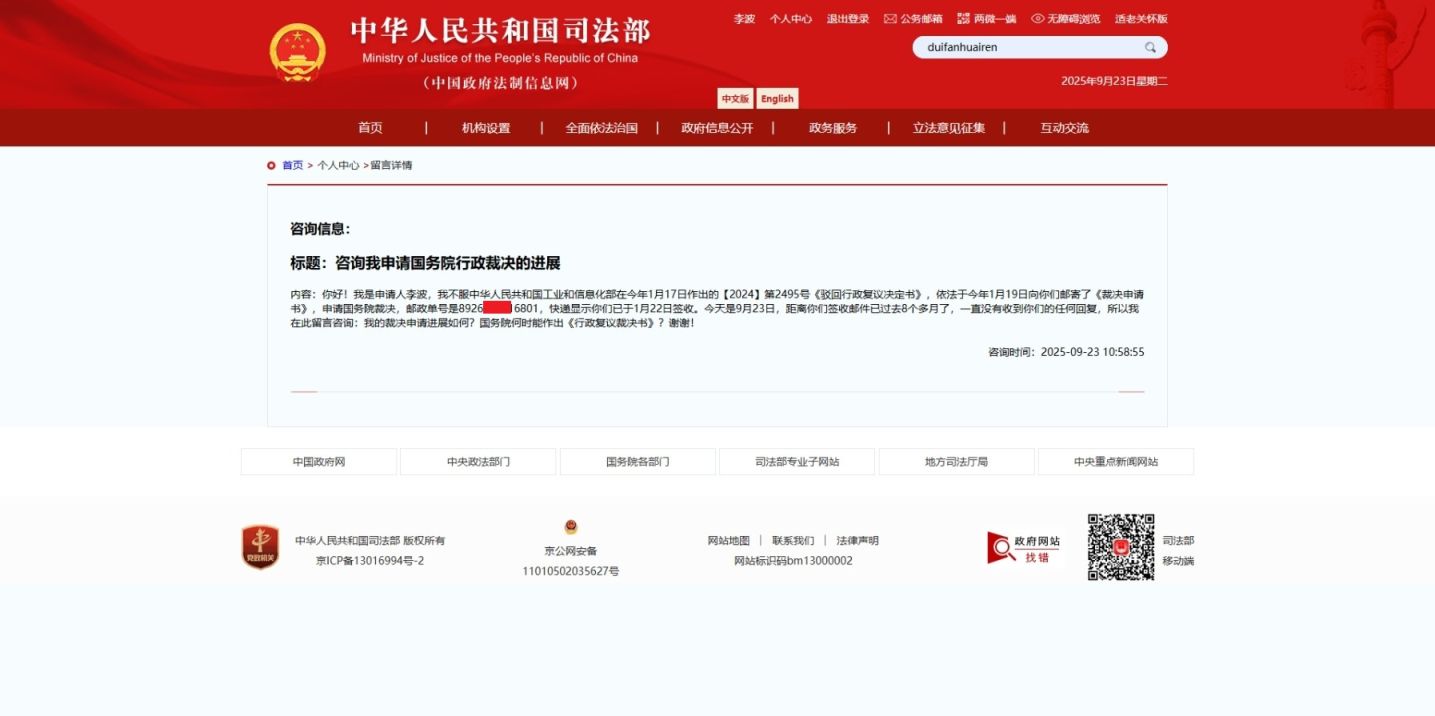
Task: Expand the 国务院各部门 links box
Action: click(637, 462)
